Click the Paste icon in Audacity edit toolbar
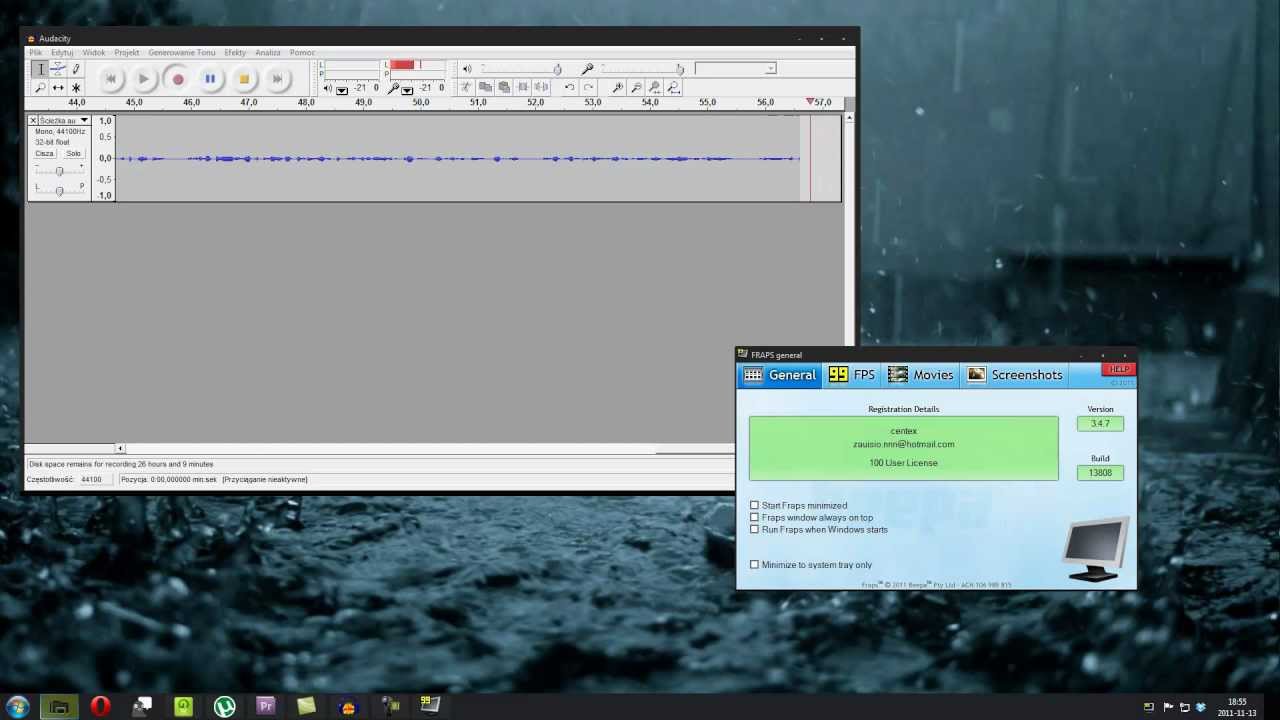This screenshot has width=1280, height=720. 504,88
